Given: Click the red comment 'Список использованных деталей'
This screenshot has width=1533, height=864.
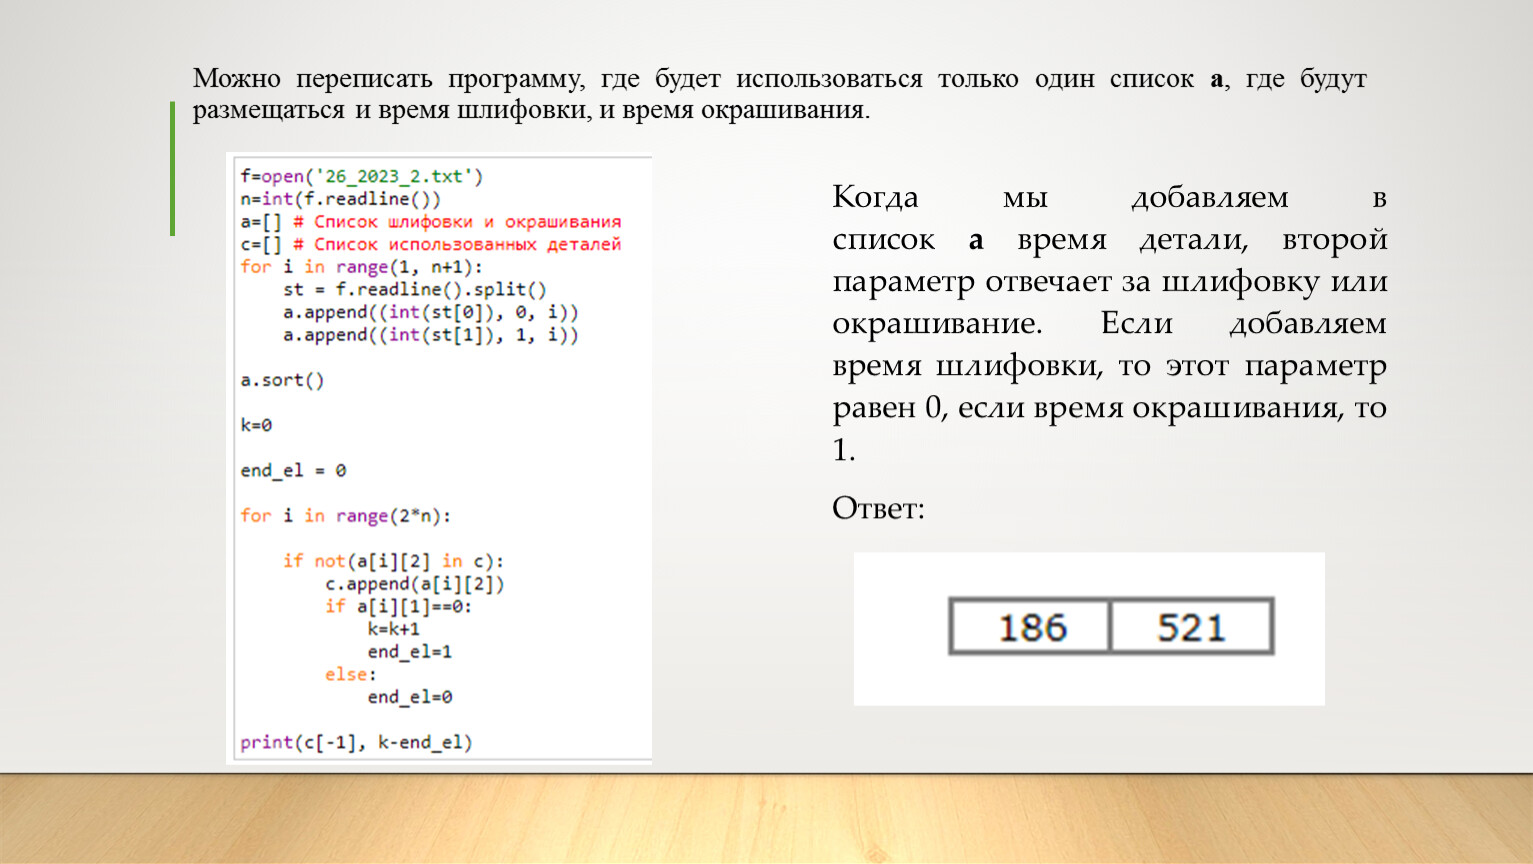Looking at the screenshot, I should coord(466,244).
